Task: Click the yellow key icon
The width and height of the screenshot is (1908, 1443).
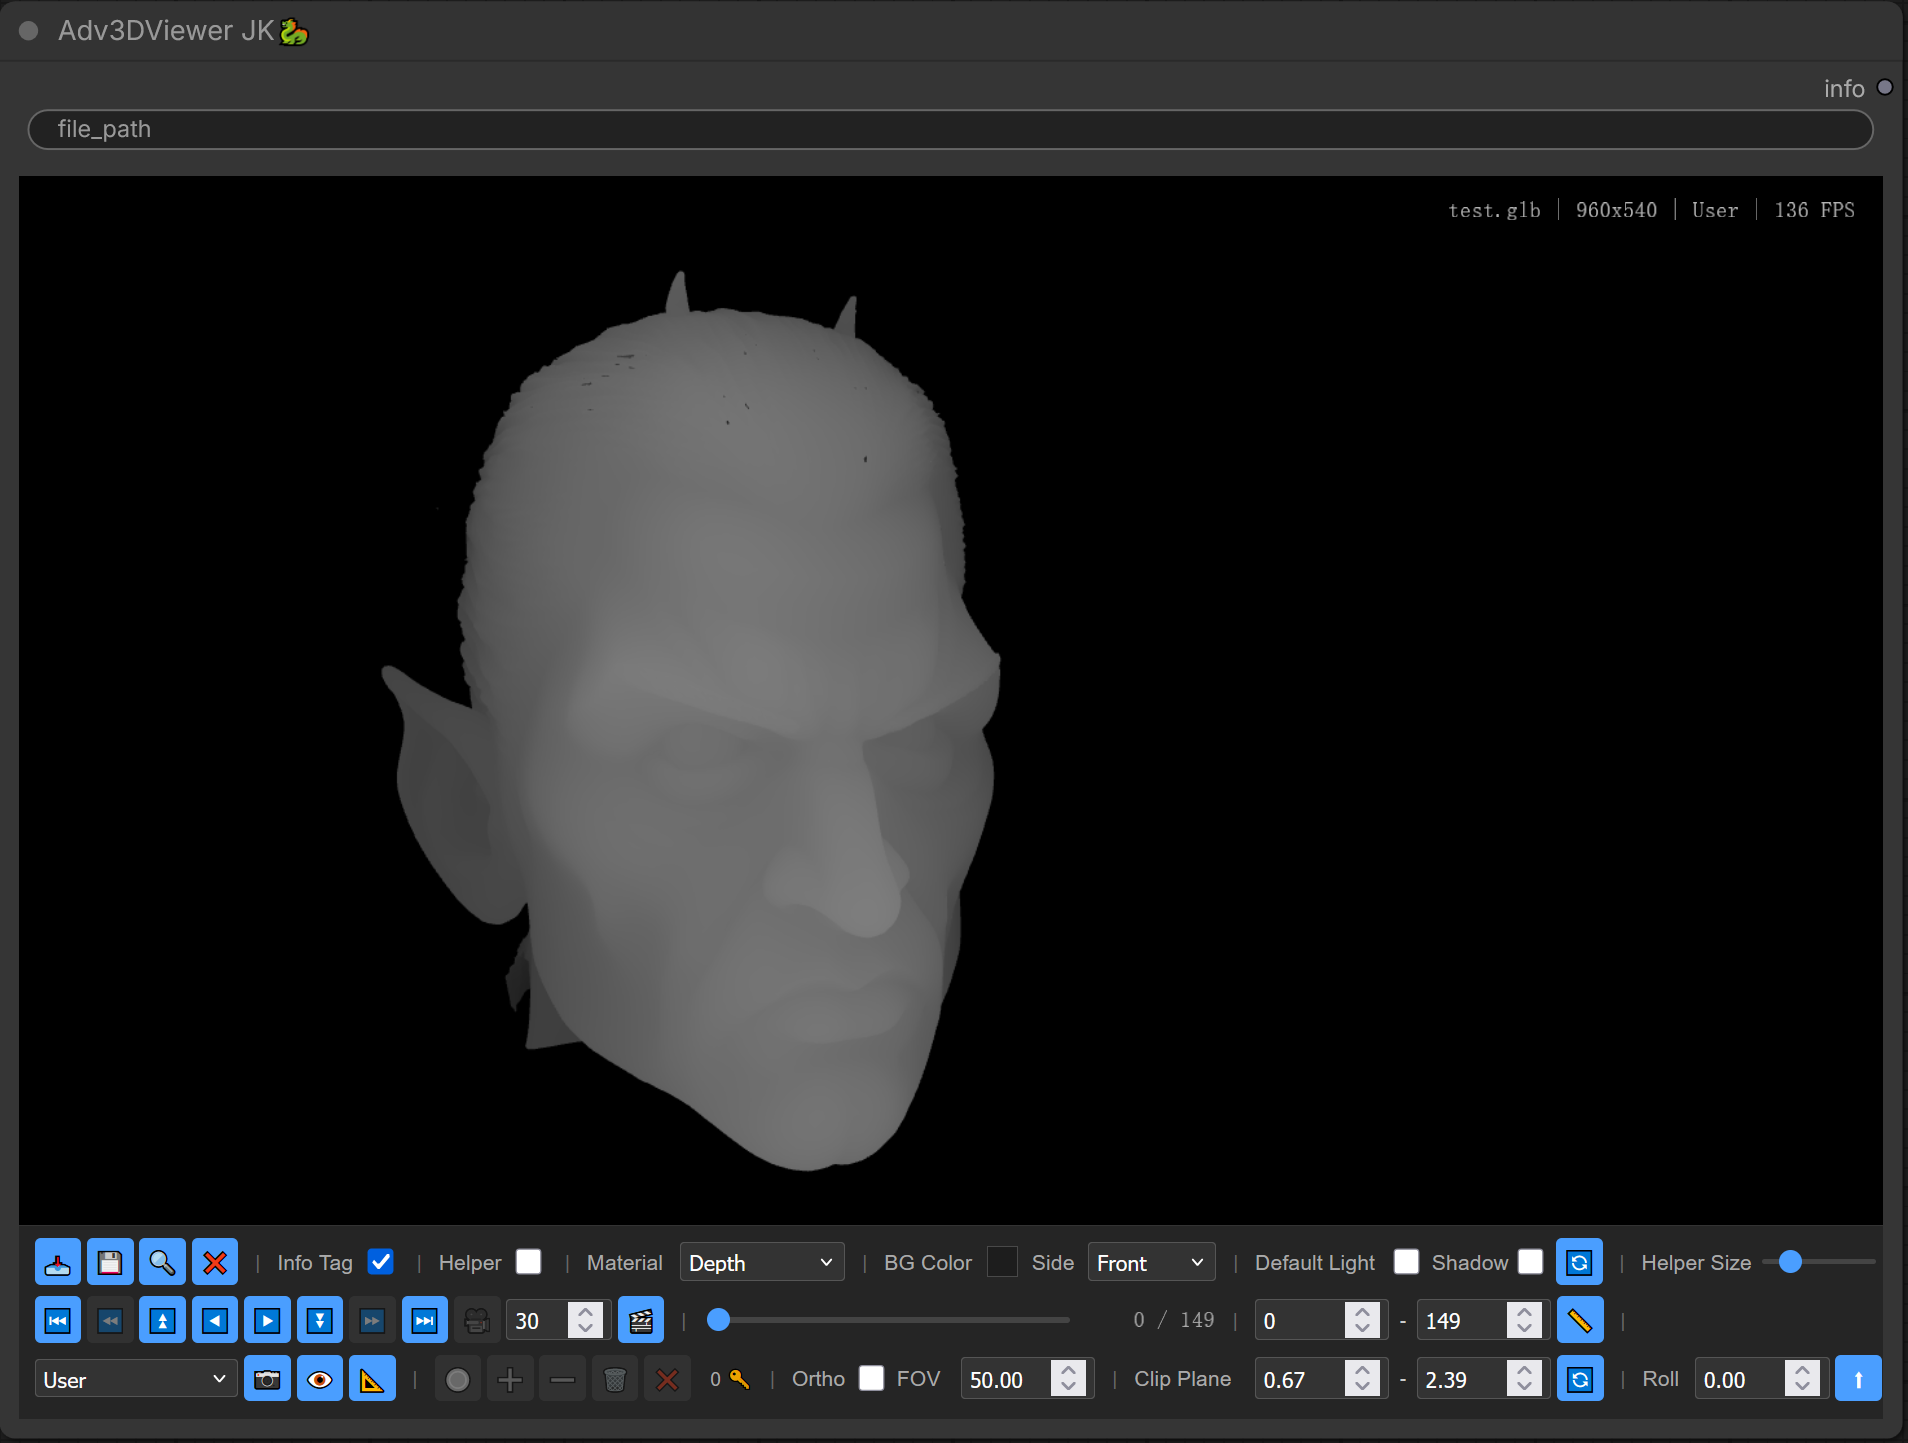Action: (x=739, y=1379)
